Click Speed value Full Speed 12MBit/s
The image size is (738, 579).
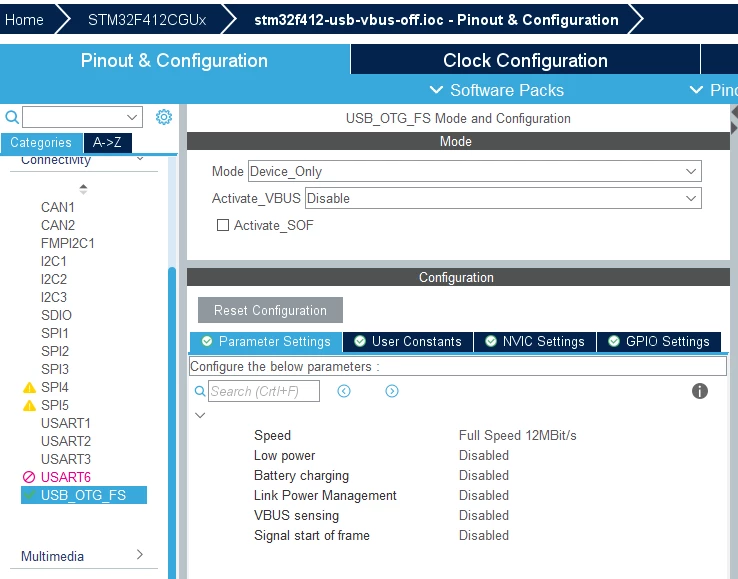[517, 435]
